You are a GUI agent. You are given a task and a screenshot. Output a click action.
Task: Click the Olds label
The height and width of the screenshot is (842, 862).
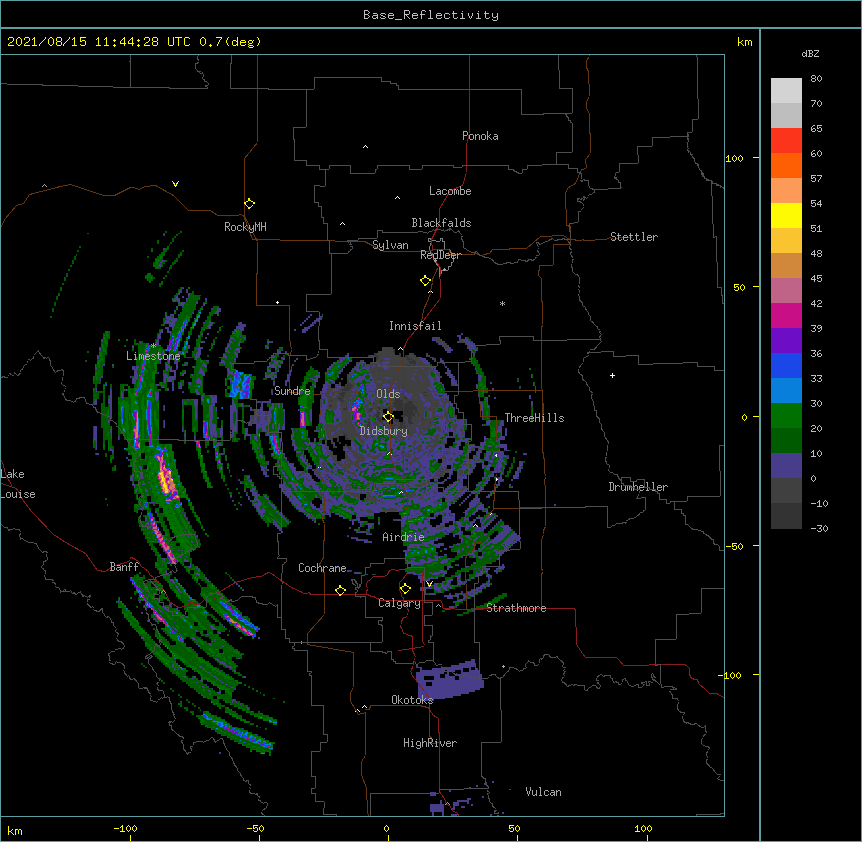point(388,394)
